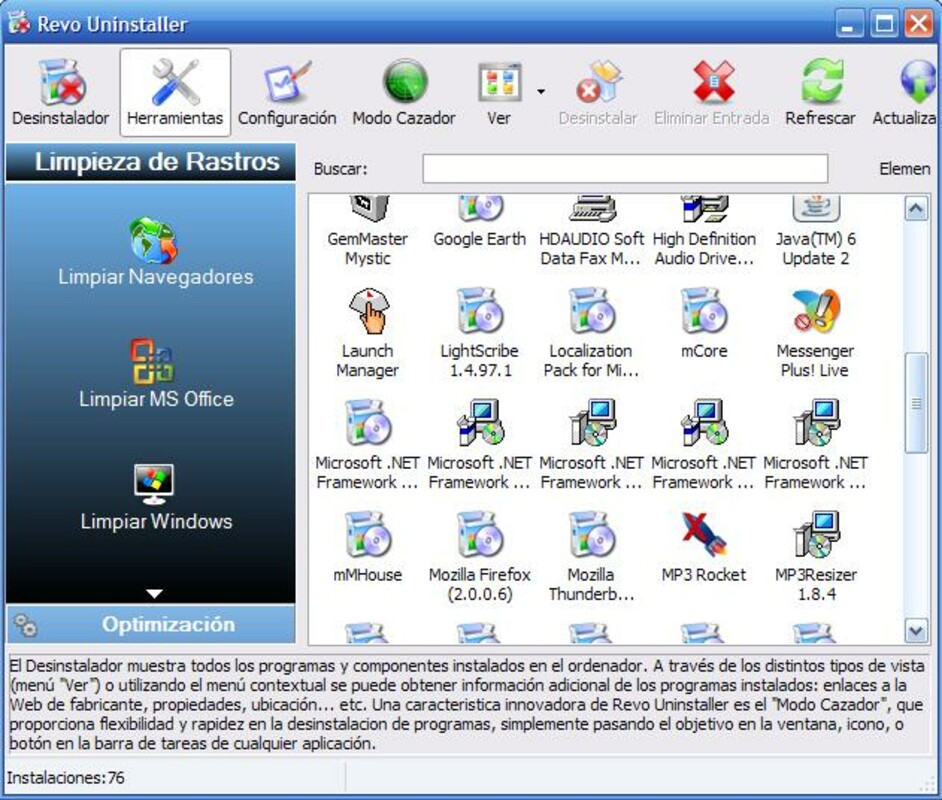
Task: Click the Buscar search input field
Action: 624,169
